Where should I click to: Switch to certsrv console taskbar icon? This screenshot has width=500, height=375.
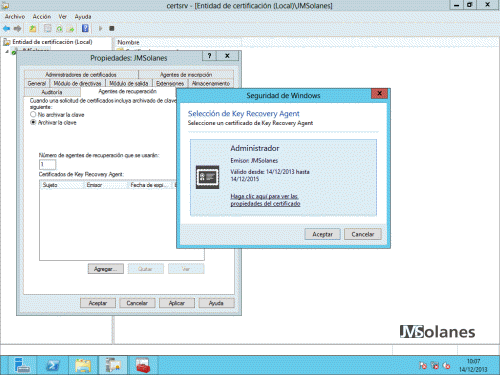(113, 365)
